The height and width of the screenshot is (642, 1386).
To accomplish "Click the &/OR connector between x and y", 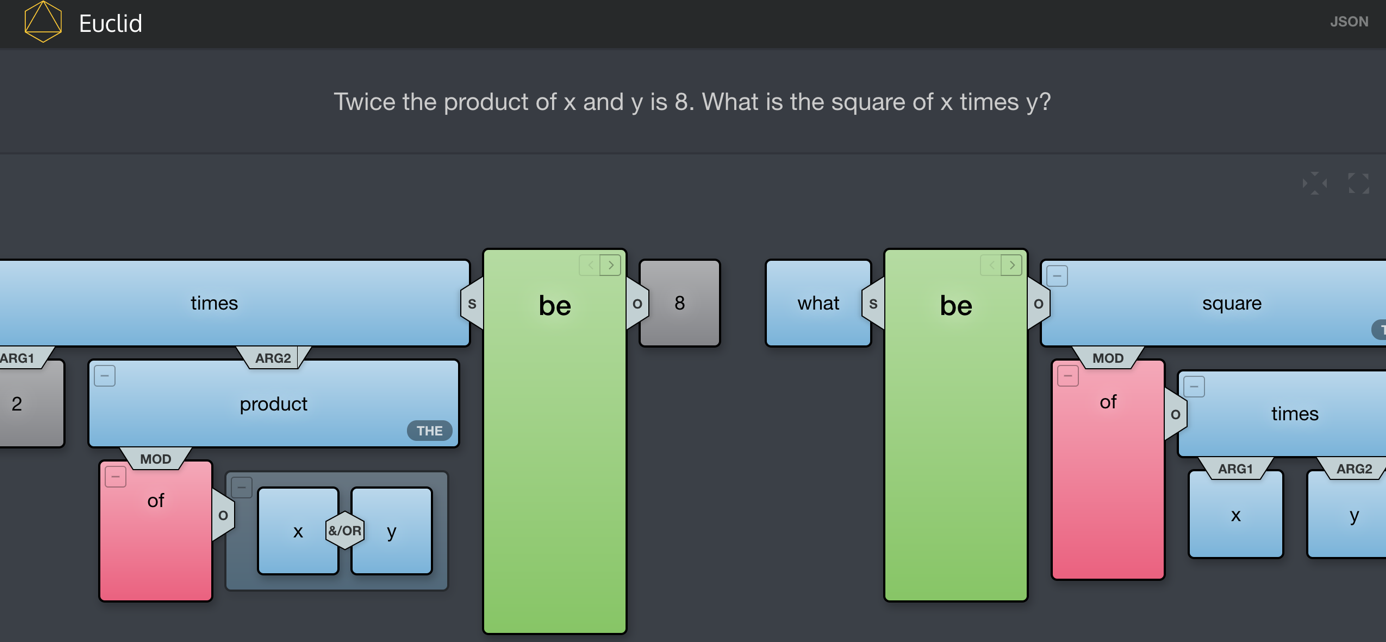I will [x=345, y=531].
